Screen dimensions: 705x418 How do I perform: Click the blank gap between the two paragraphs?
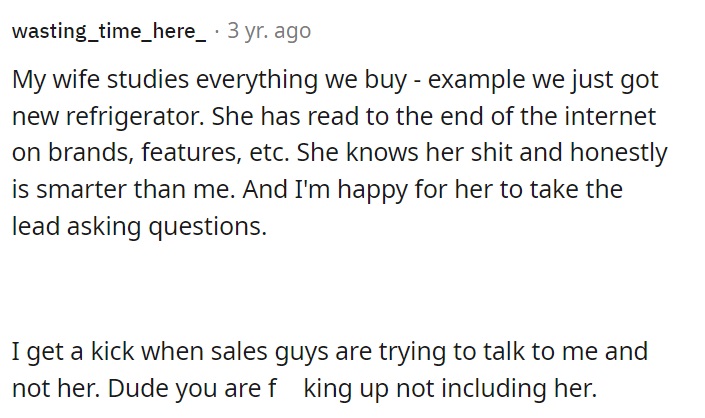coord(342,290)
